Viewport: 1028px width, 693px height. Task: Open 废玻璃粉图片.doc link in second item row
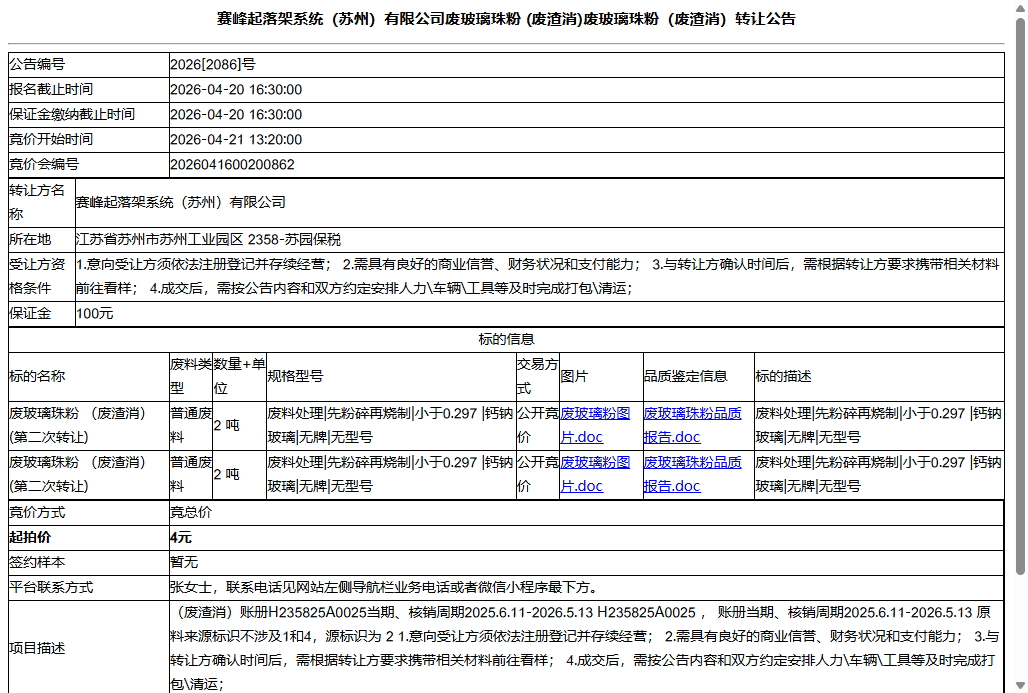[x=595, y=474]
